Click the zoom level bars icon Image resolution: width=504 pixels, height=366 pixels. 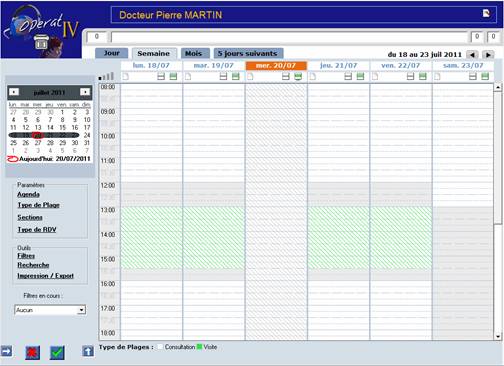point(107,76)
